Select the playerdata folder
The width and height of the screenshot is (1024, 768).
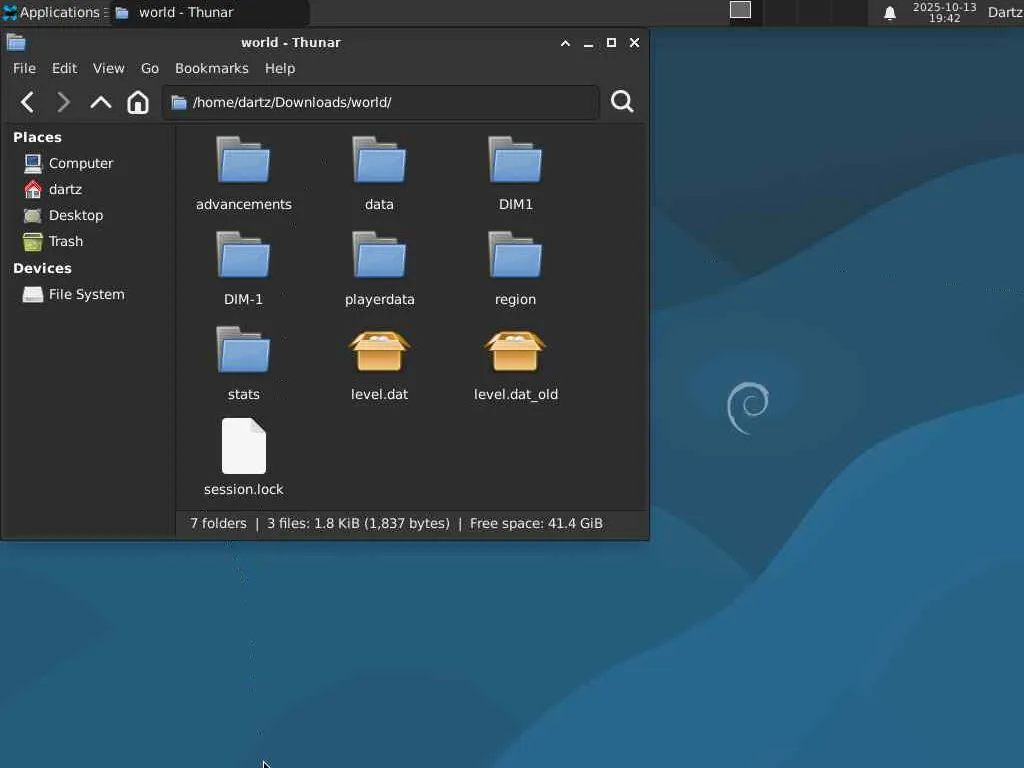click(x=379, y=258)
